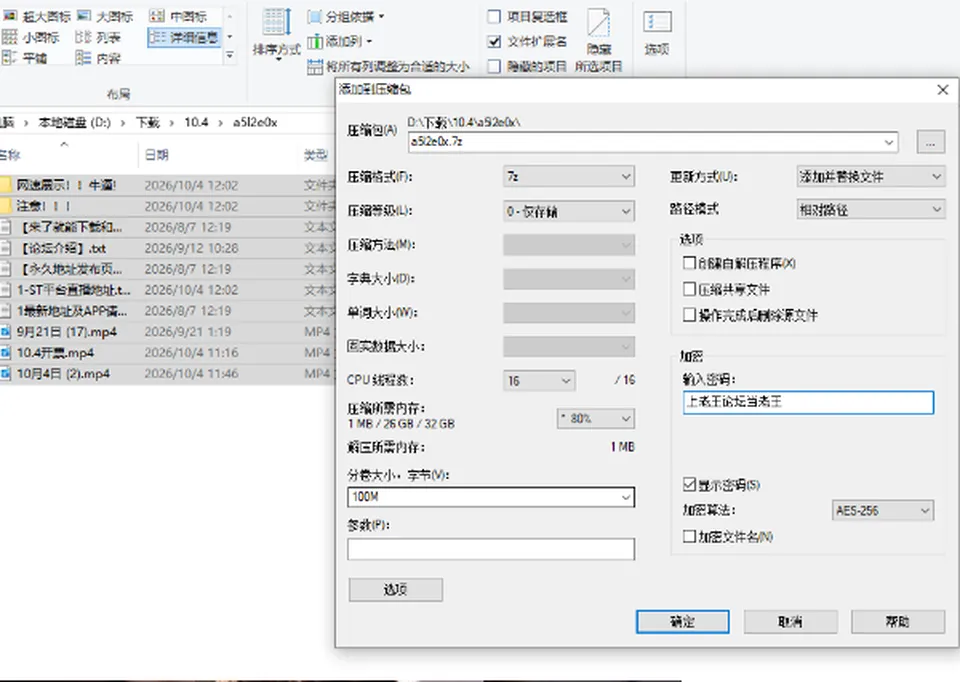Open Explorer's 选项 in the ribbon
This screenshot has height=682, width=960.
[x=657, y=34]
